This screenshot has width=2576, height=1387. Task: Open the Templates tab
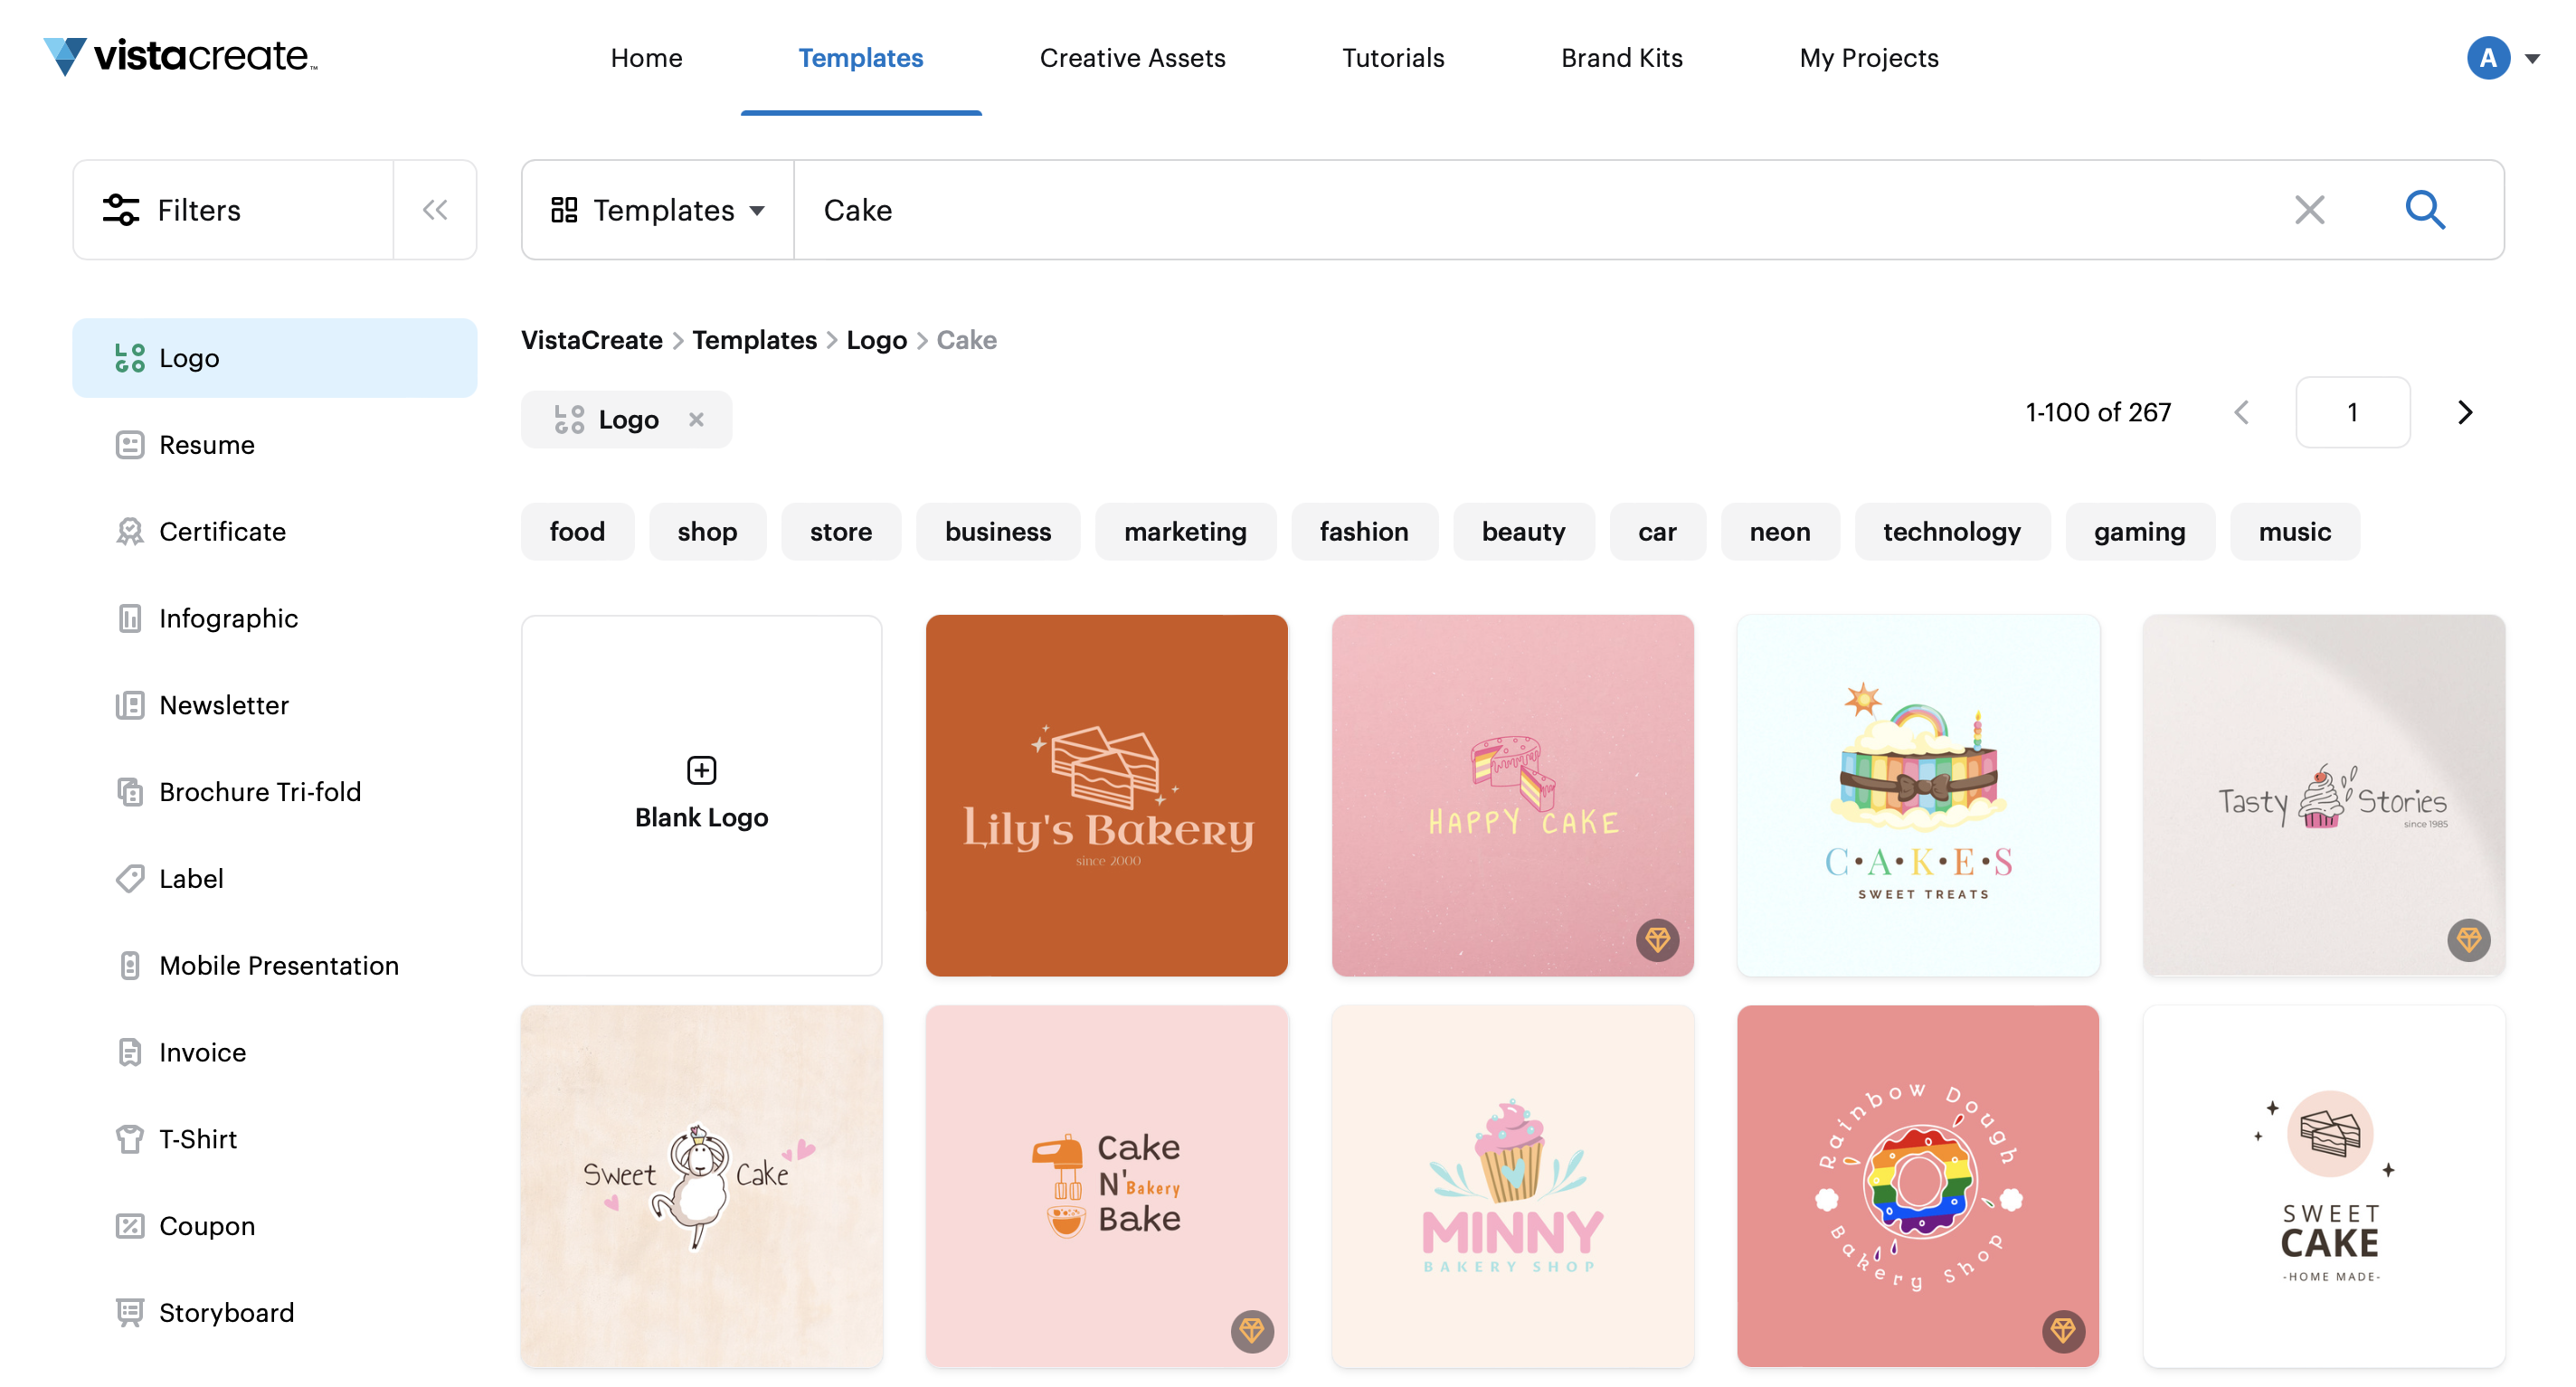pos(860,58)
